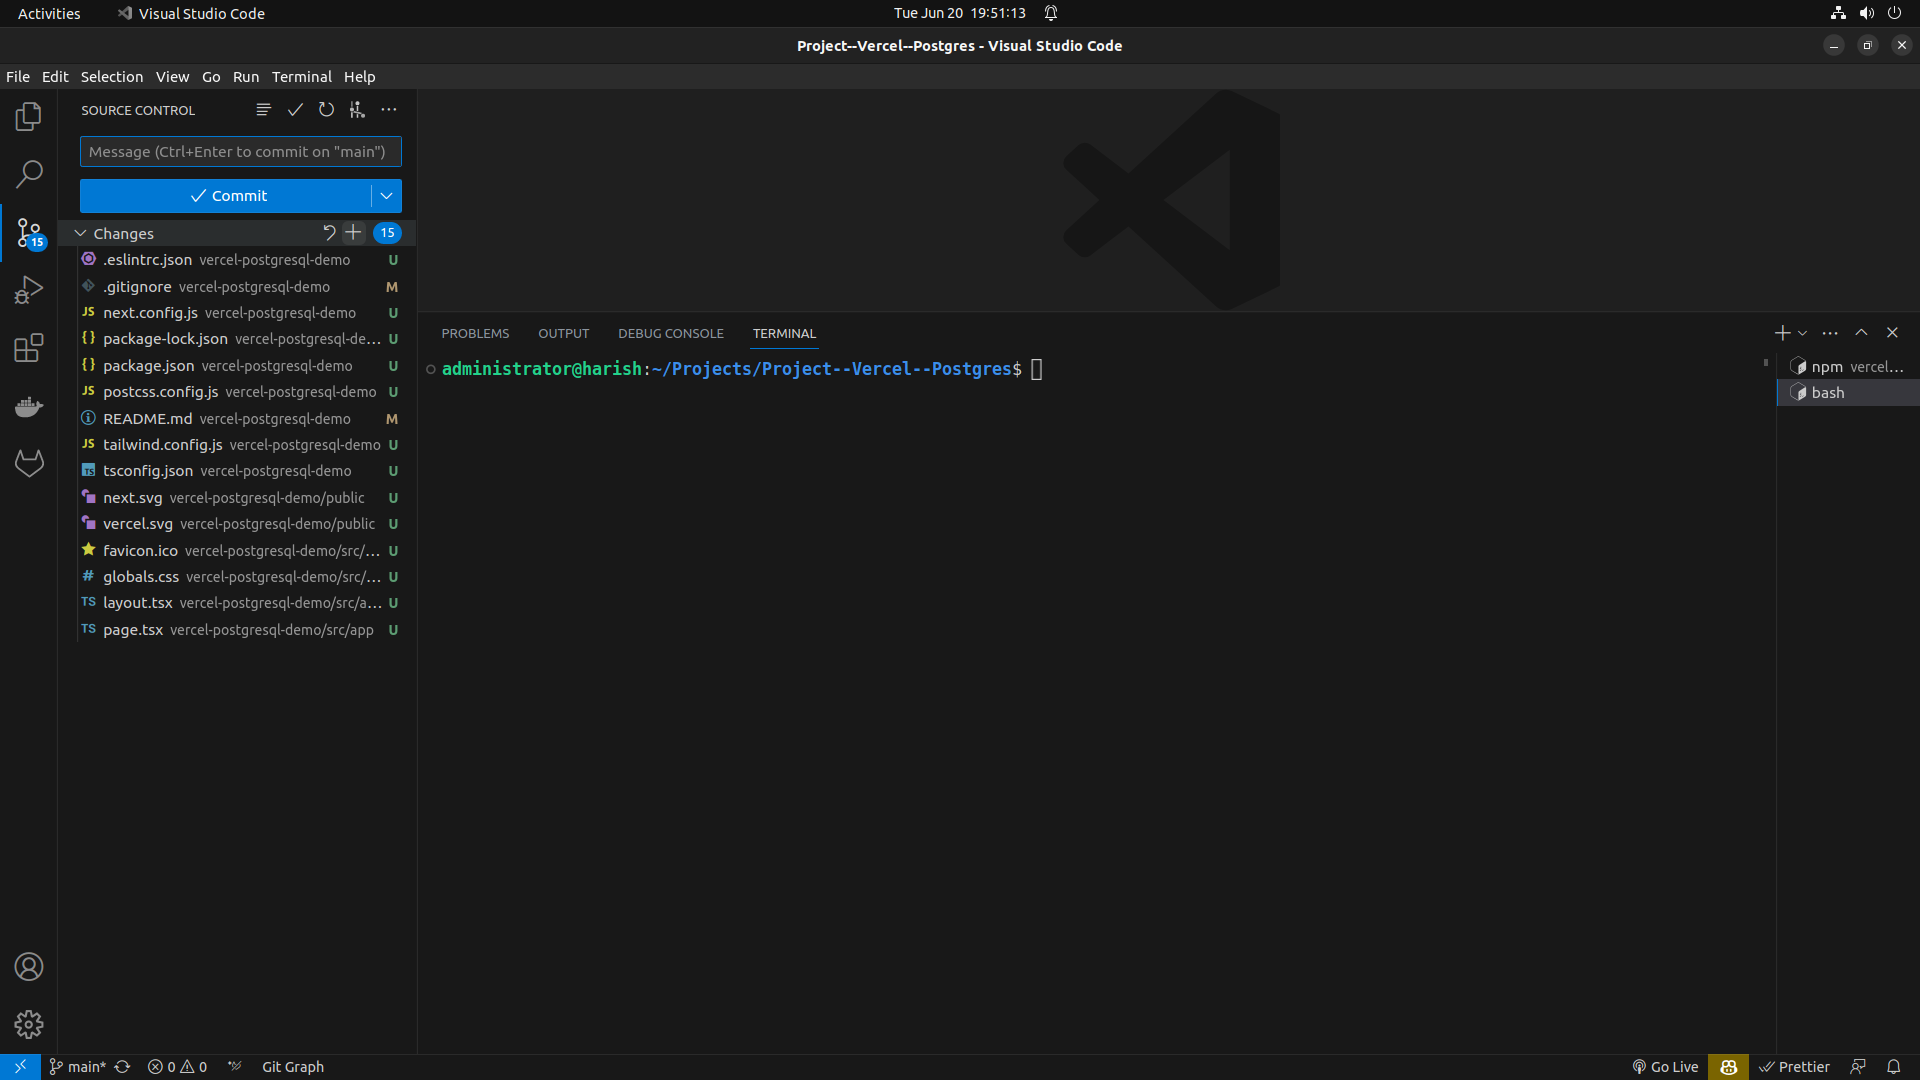Refresh the source control view
1920x1080 pixels.
(x=326, y=110)
